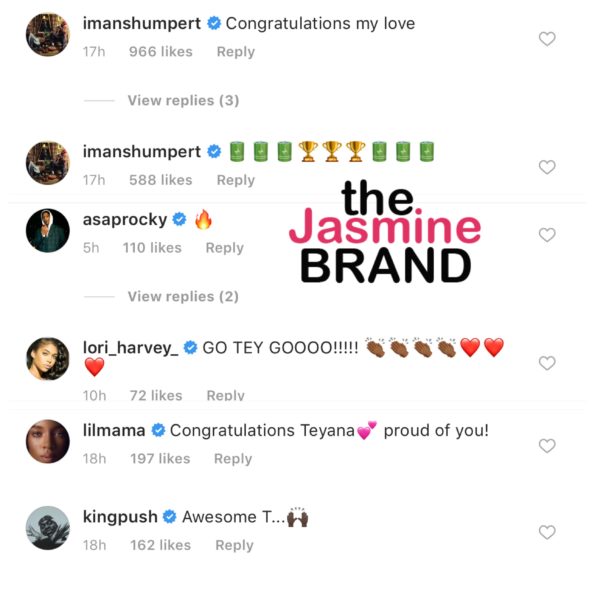
Task: View 197 likes on lilmama's comment
Action: (160, 459)
